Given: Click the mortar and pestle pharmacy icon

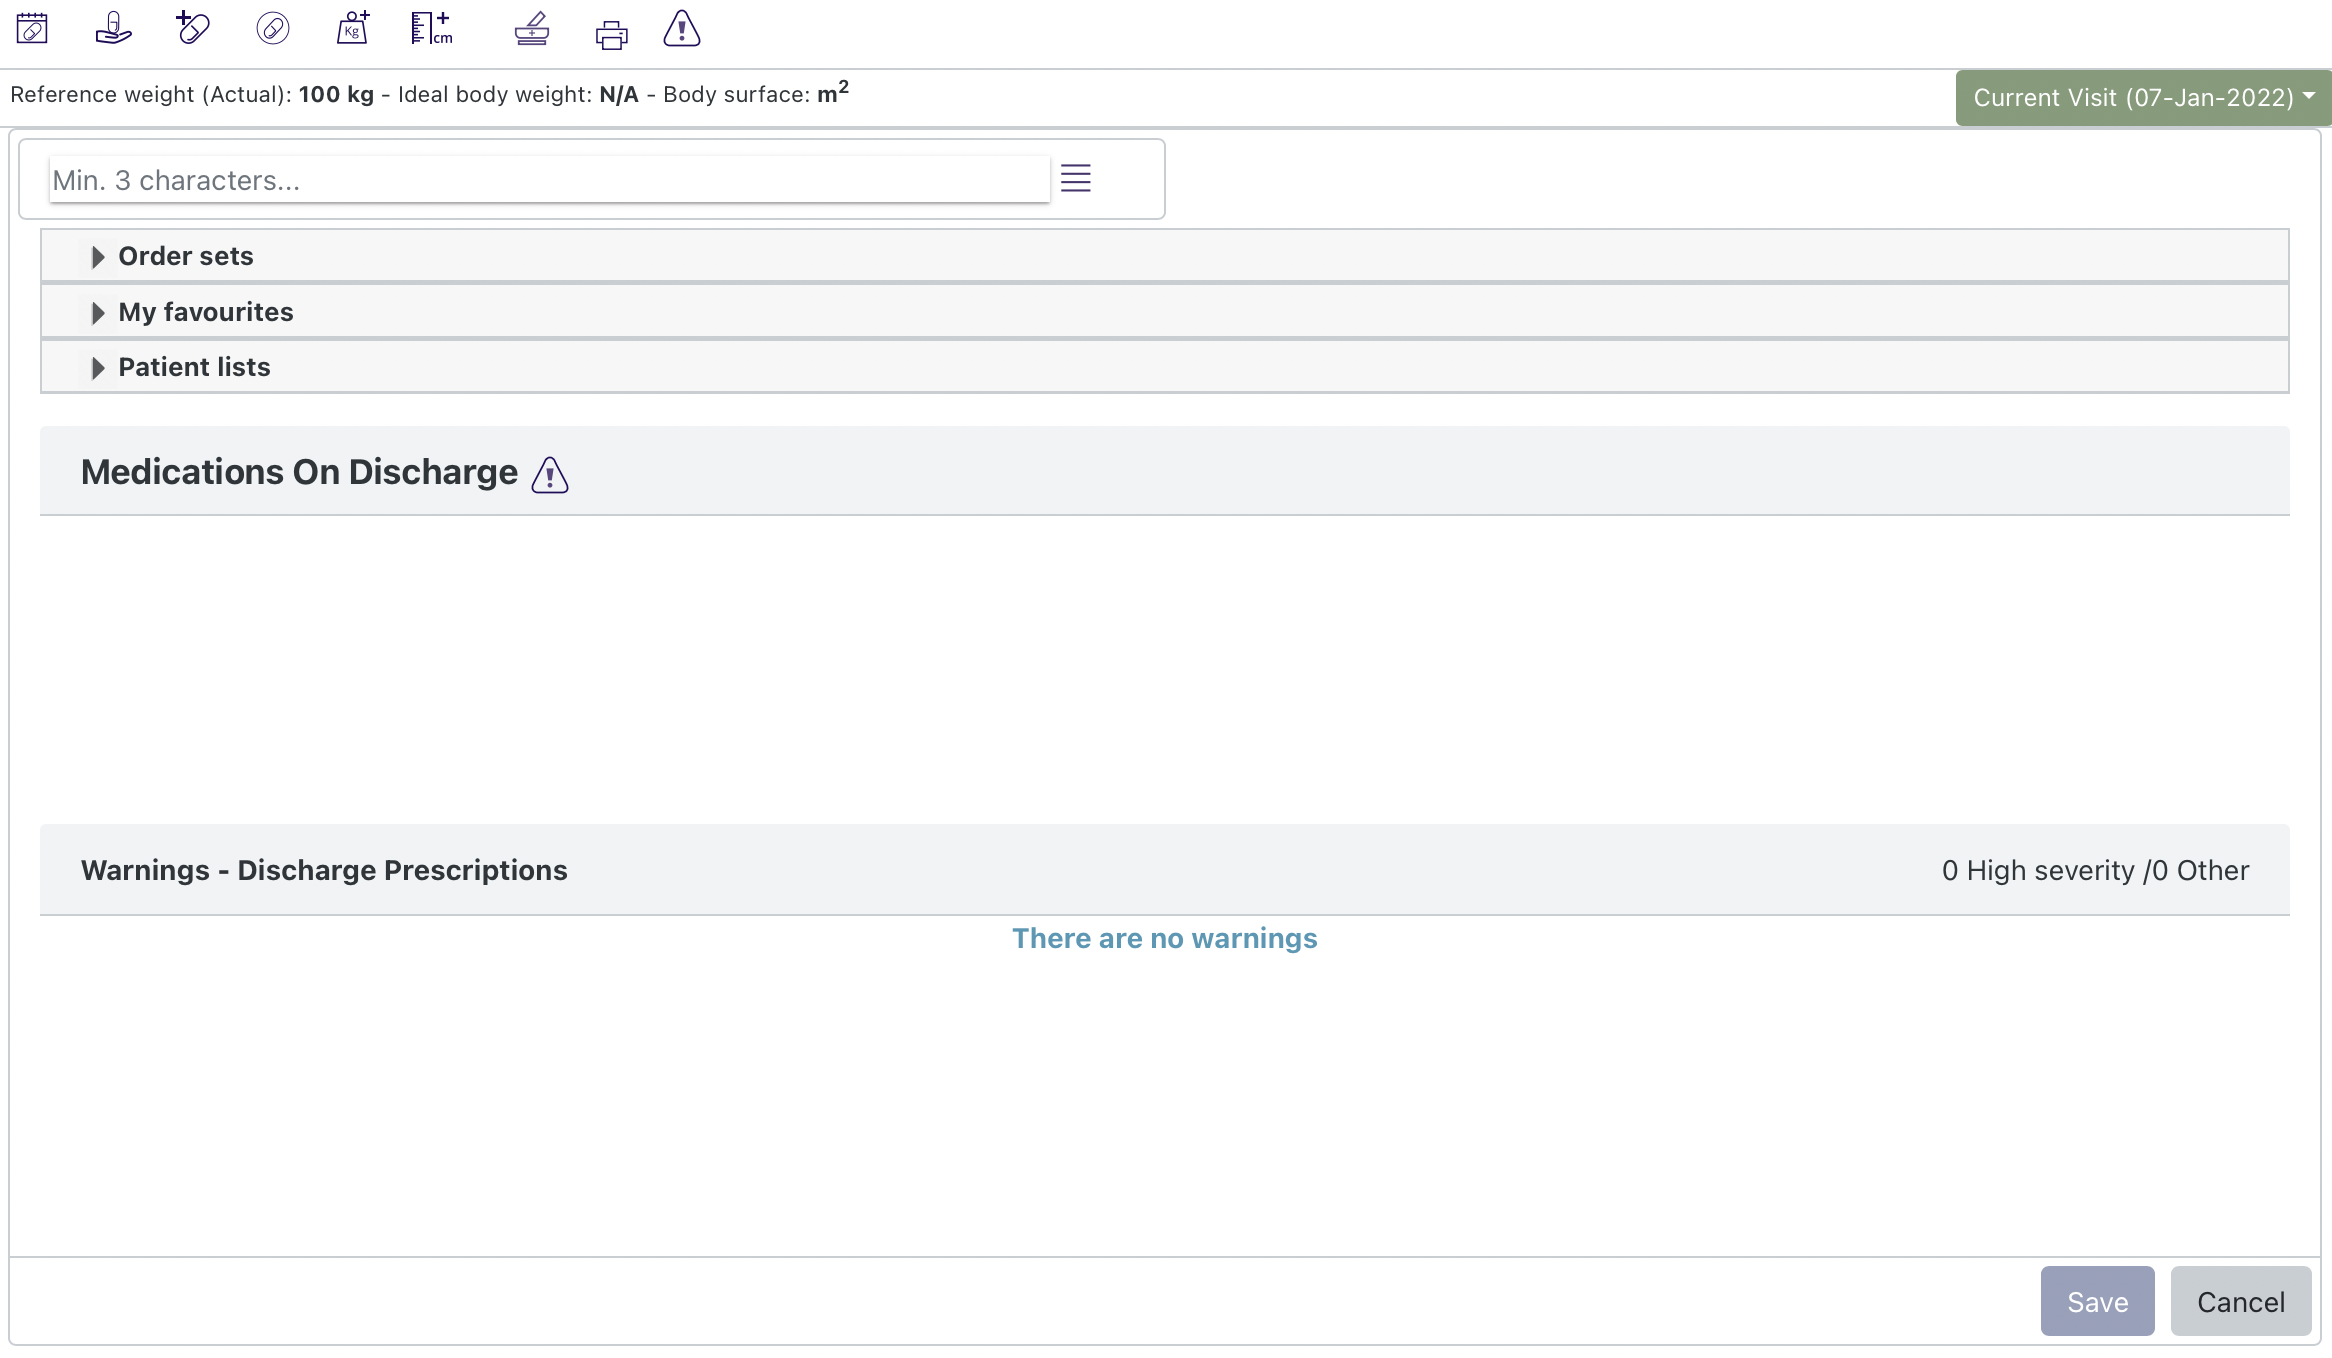Looking at the screenshot, I should tap(532, 29).
